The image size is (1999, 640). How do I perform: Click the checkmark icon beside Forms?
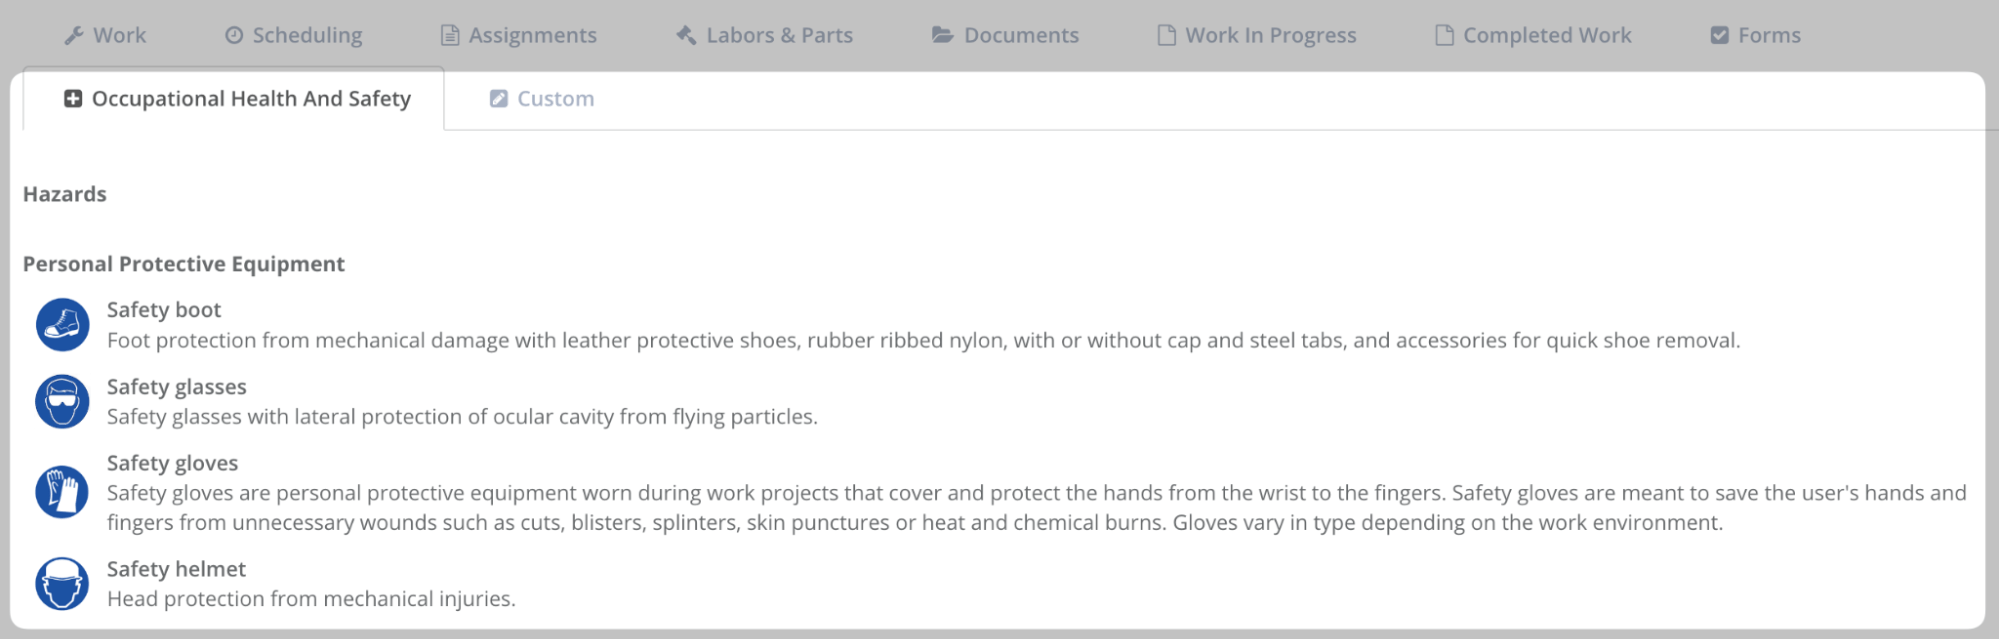coord(1719,36)
